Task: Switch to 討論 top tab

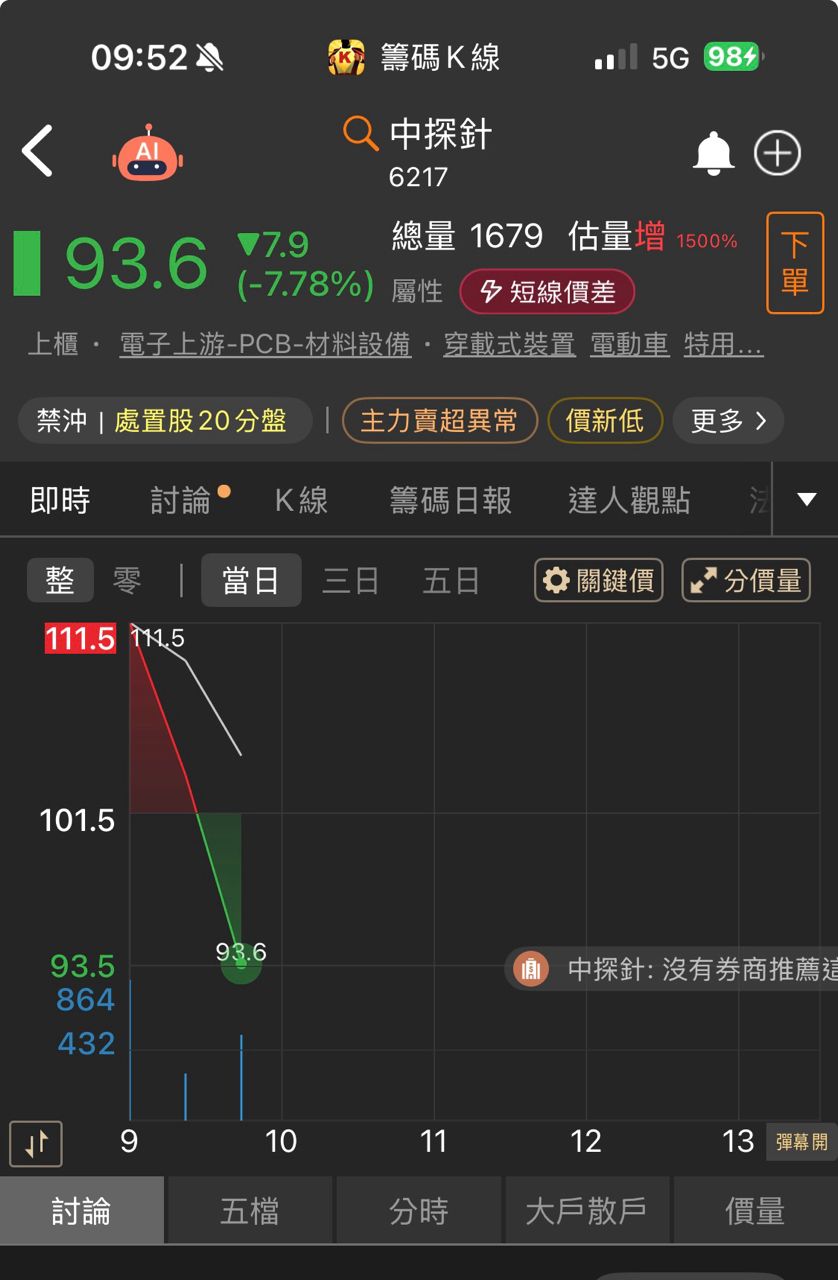Action: point(181,500)
